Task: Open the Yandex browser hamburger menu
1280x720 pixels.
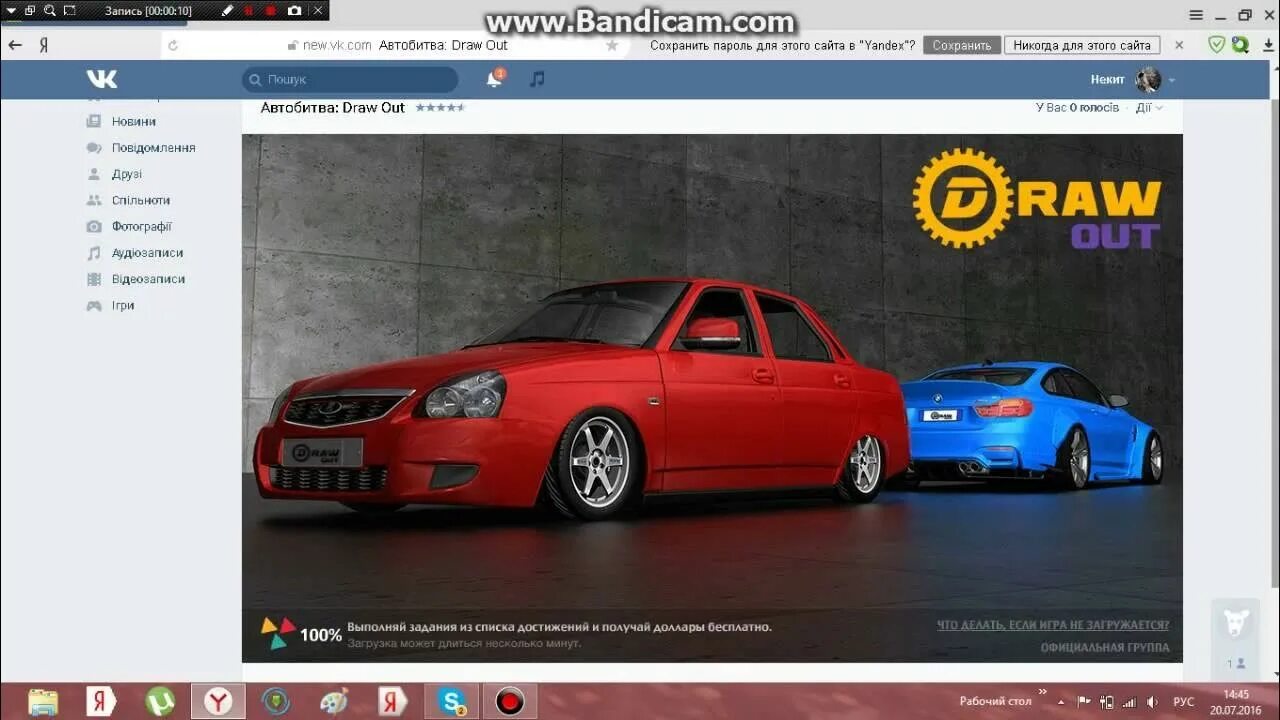Action: pos(1196,15)
